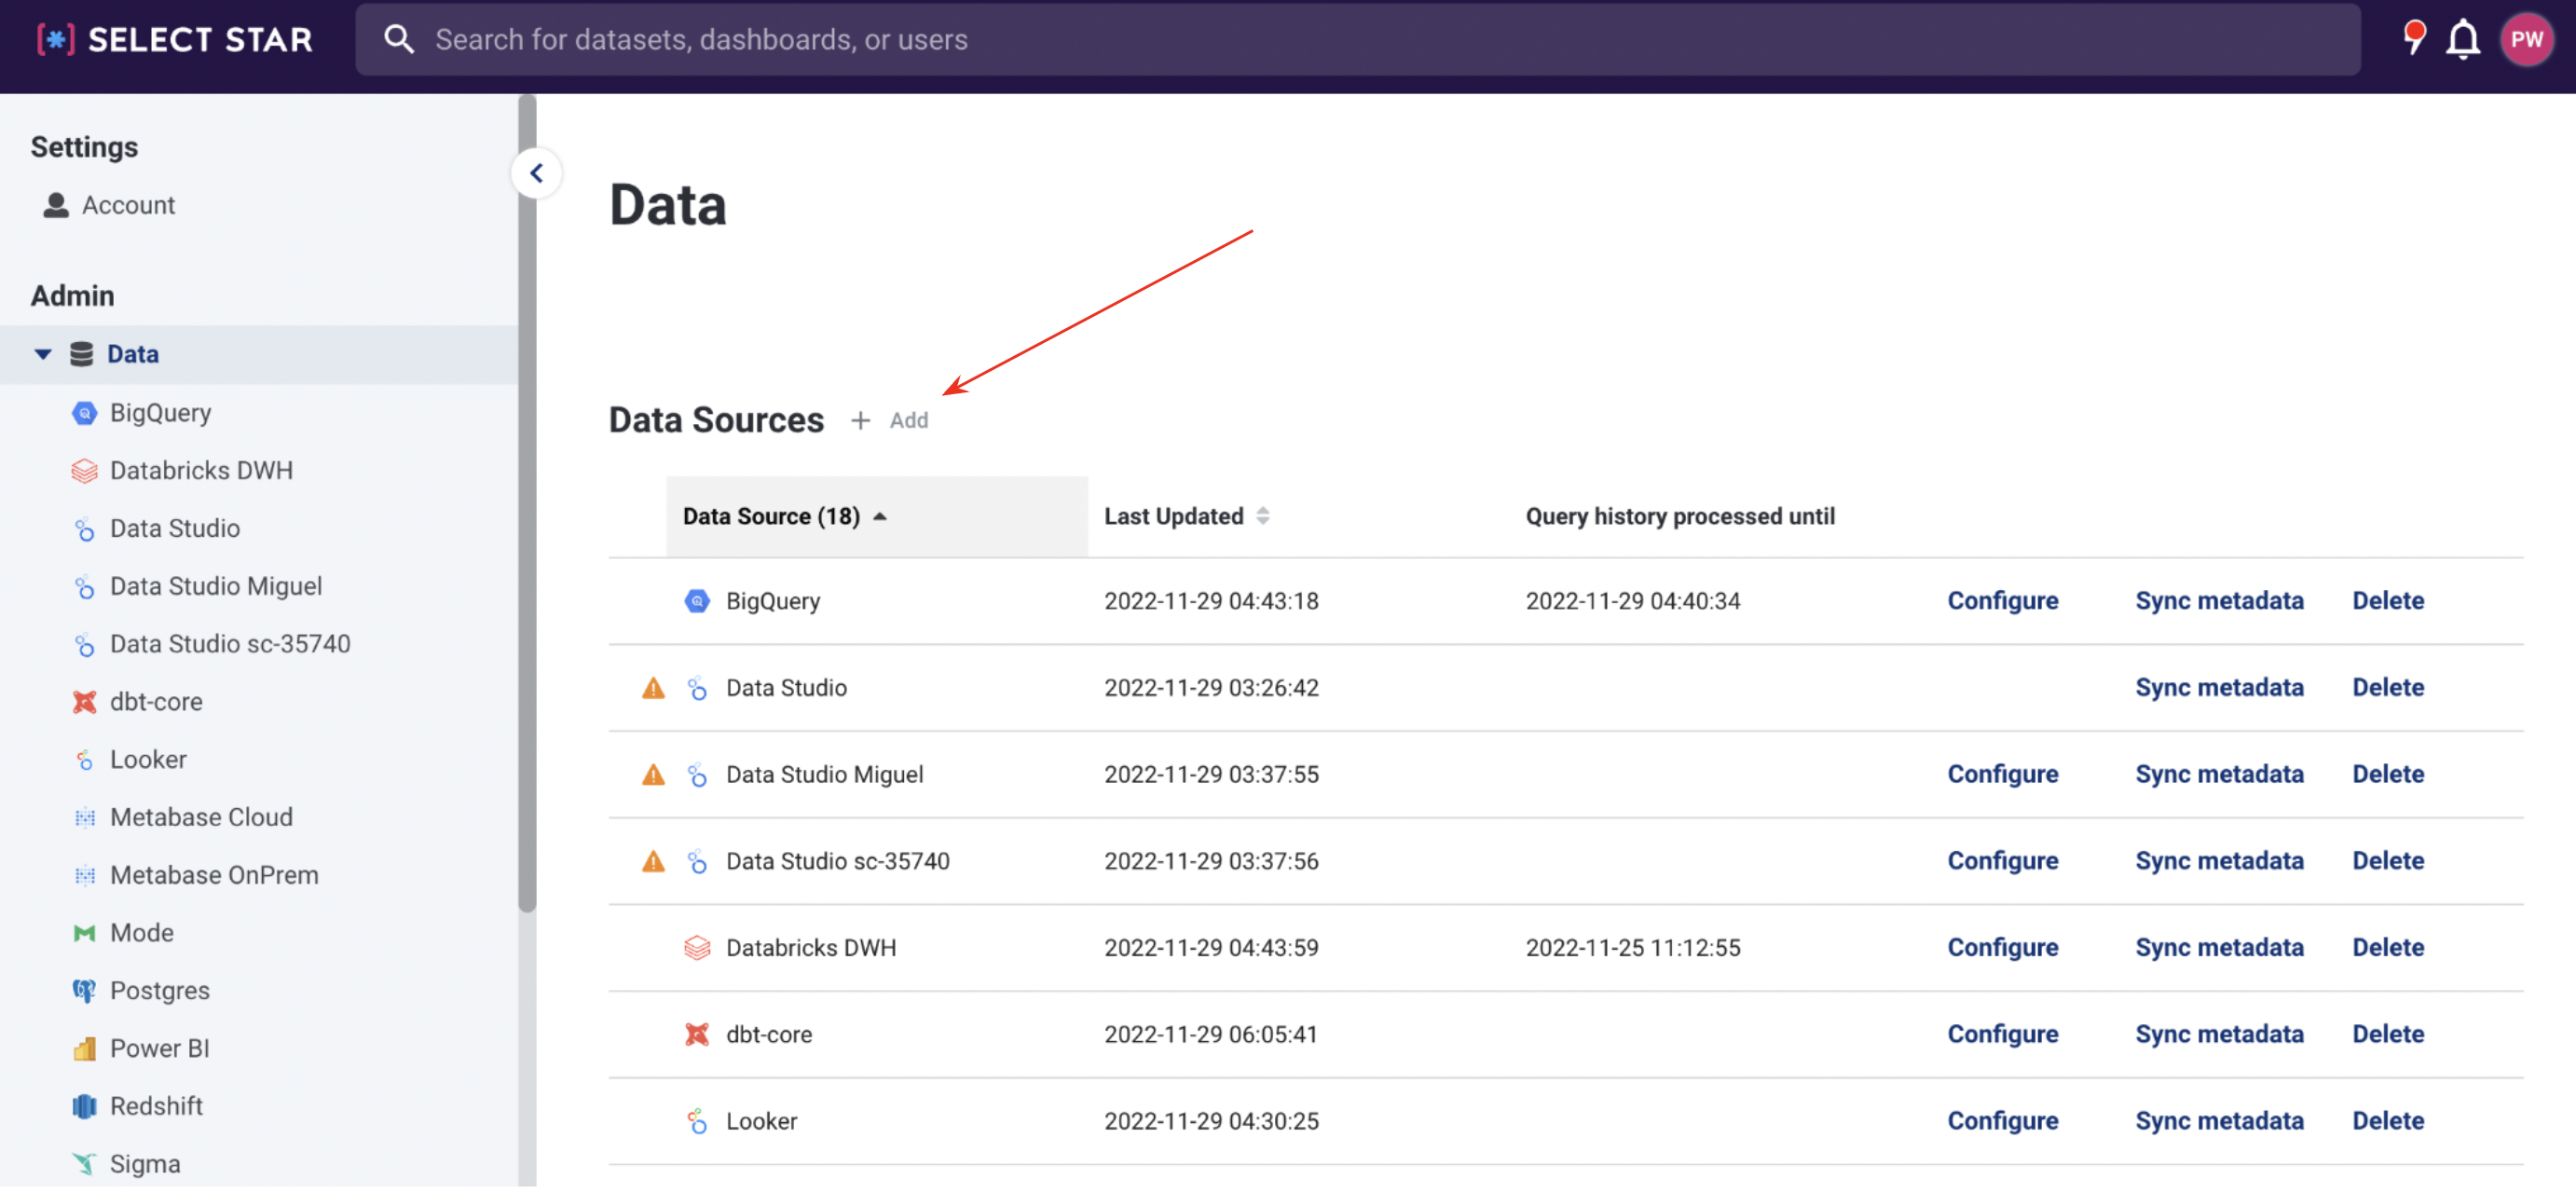Click the red location pin icon
2576x1193 pixels.
(2413, 38)
